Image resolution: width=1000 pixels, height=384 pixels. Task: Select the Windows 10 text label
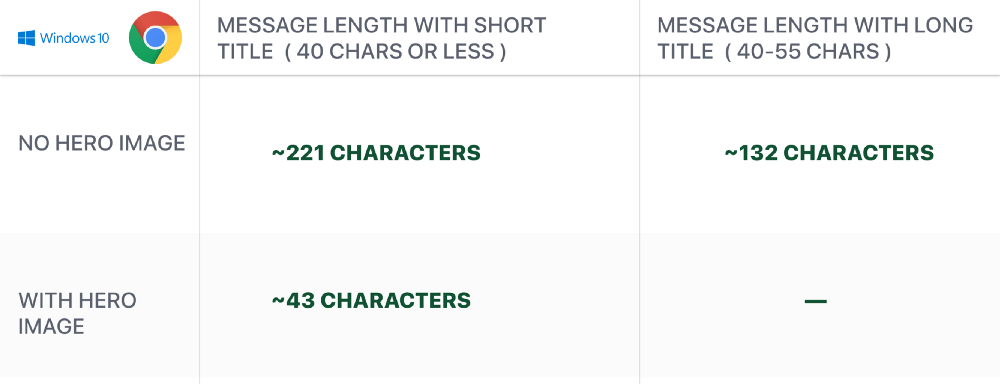pyautogui.click(x=75, y=38)
